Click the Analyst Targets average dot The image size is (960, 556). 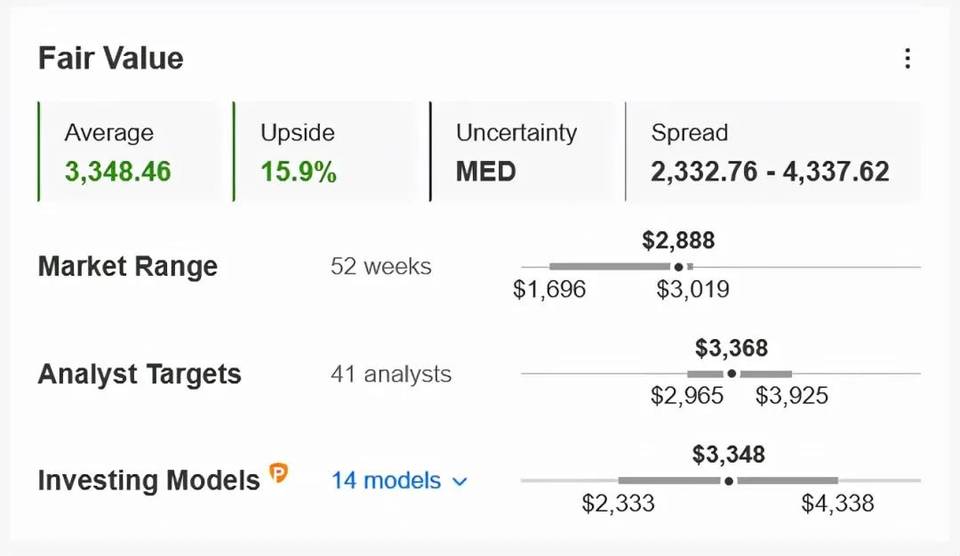click(732, 374)
